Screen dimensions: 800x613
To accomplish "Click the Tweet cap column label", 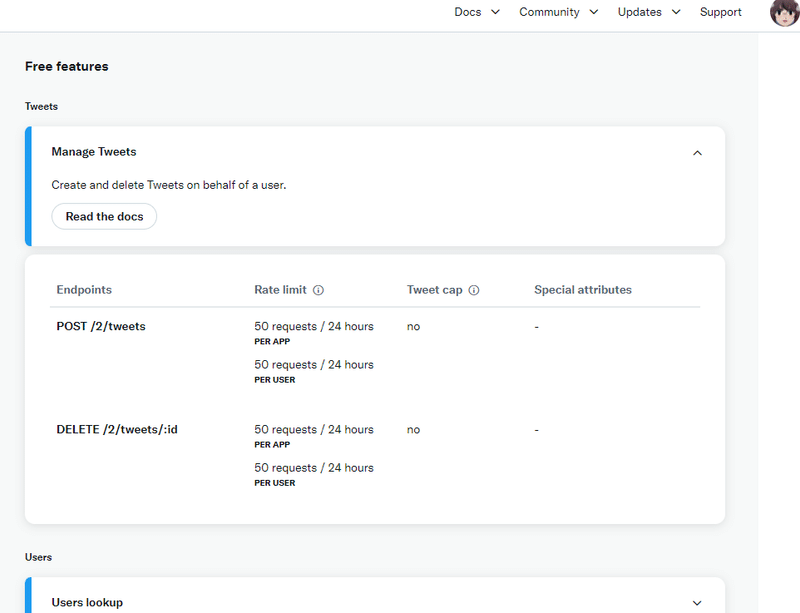I will [x=435, y=289].
